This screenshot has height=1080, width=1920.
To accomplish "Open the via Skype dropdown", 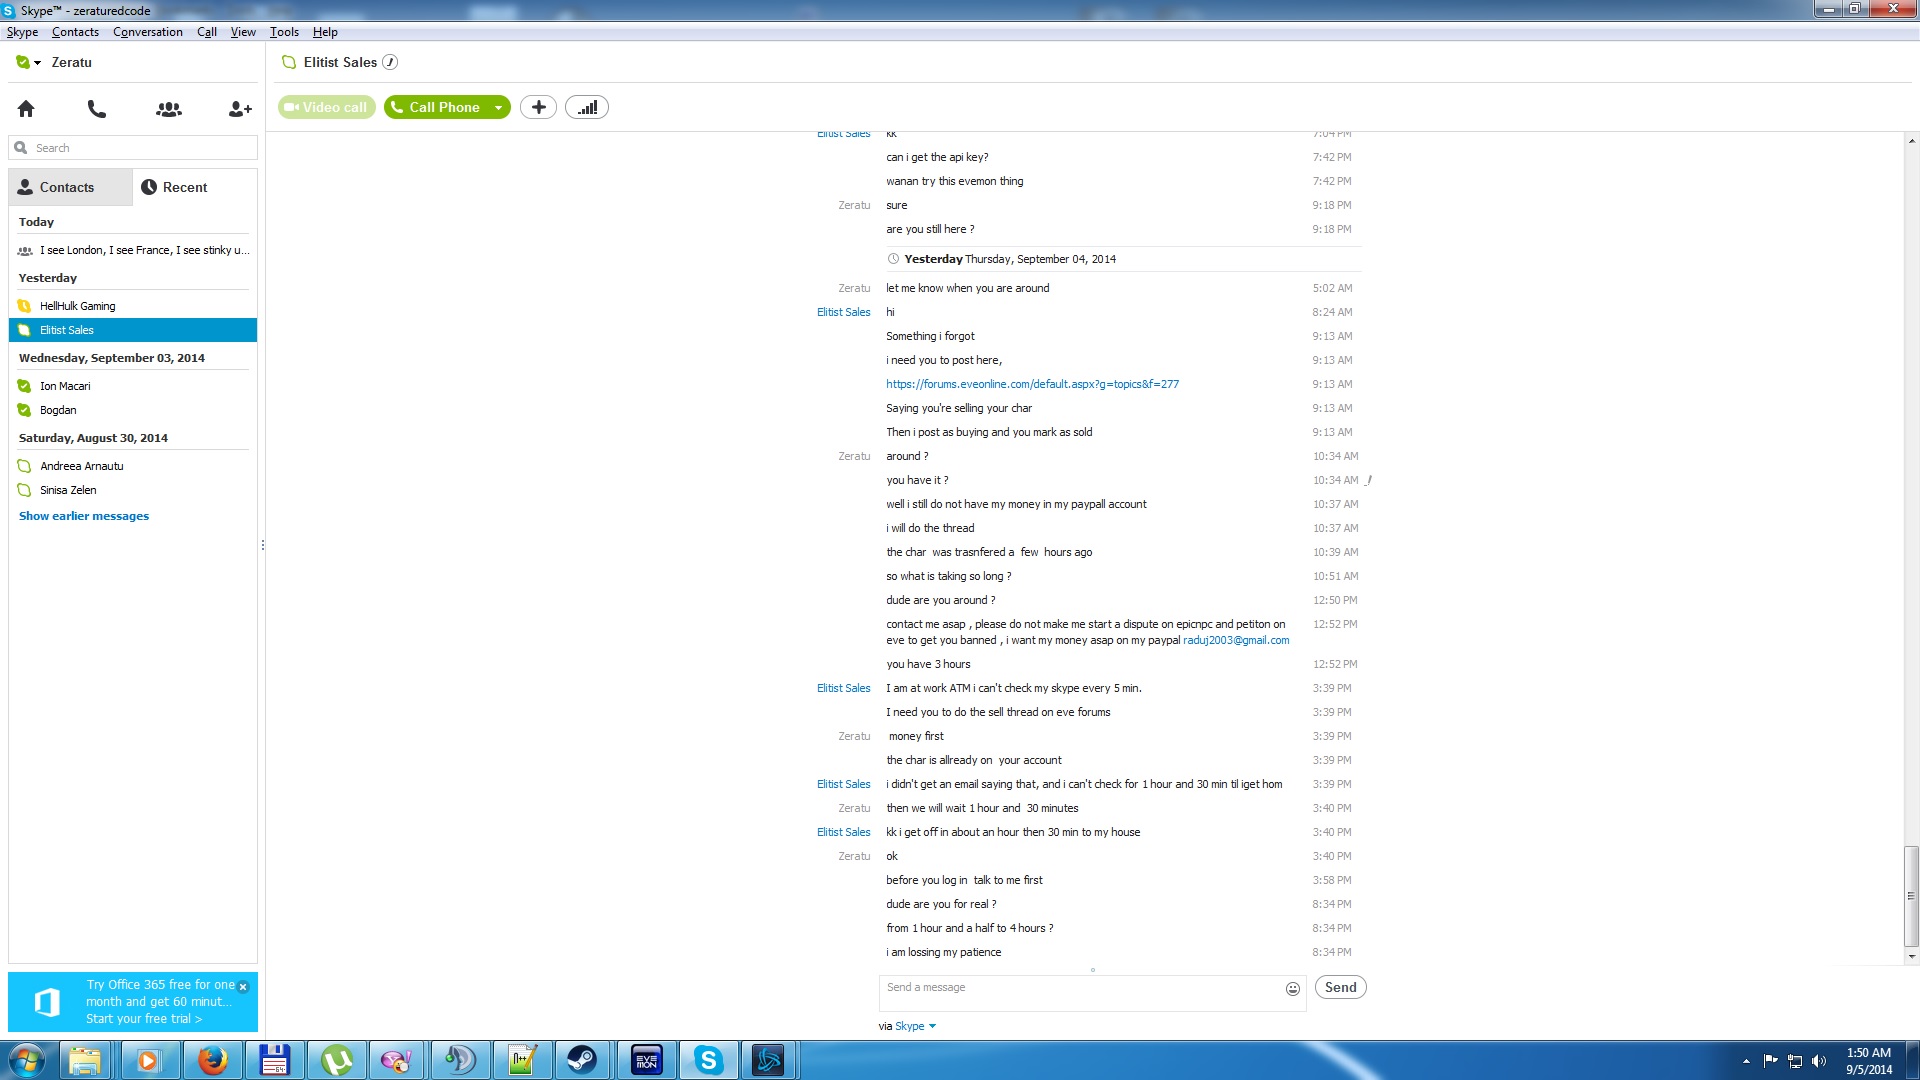I will (x=915, y=1026).
